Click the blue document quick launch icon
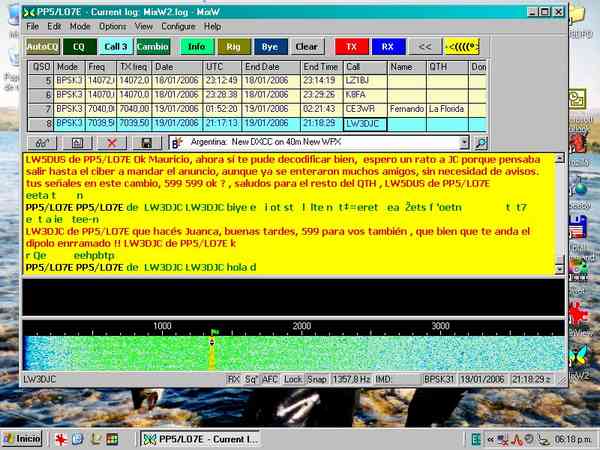The image size is (600, 450). [77, 439]
